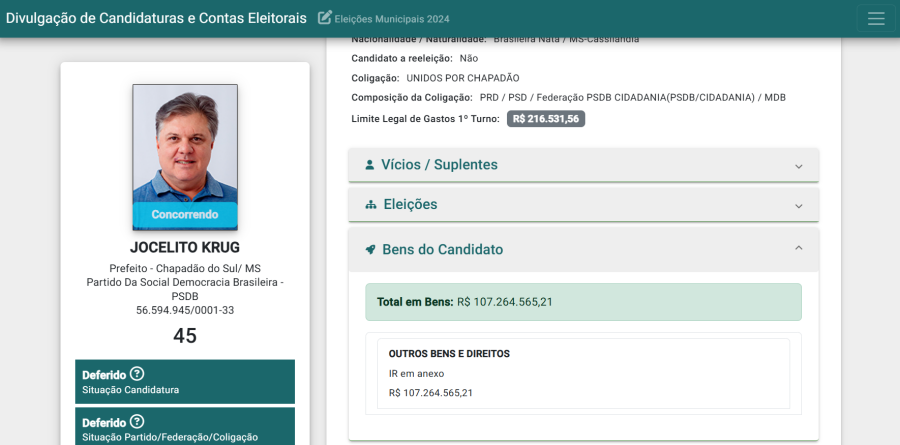Click the 'IR em anexo' description text

pyautogui.click(x=416, y=374)
